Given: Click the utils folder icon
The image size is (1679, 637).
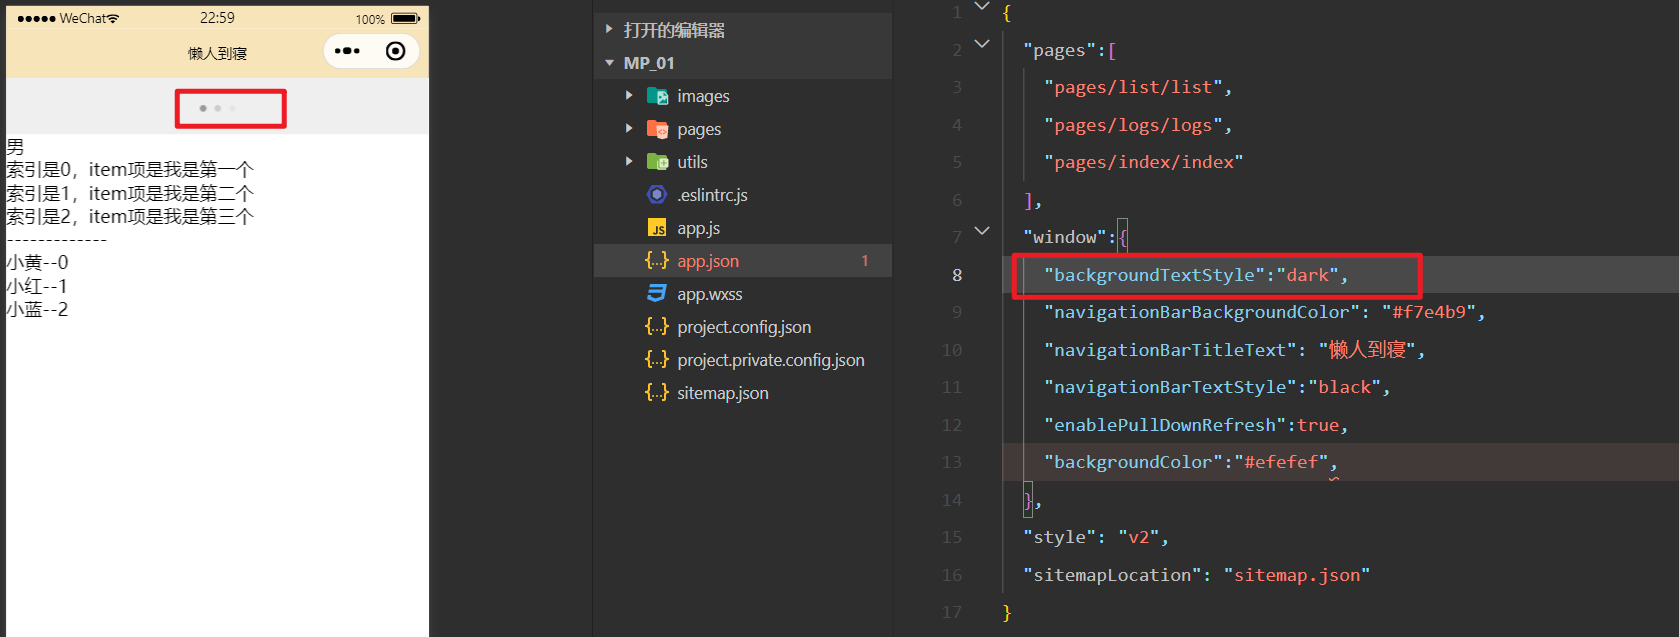Looking at the screenshot, I should 657,162.
